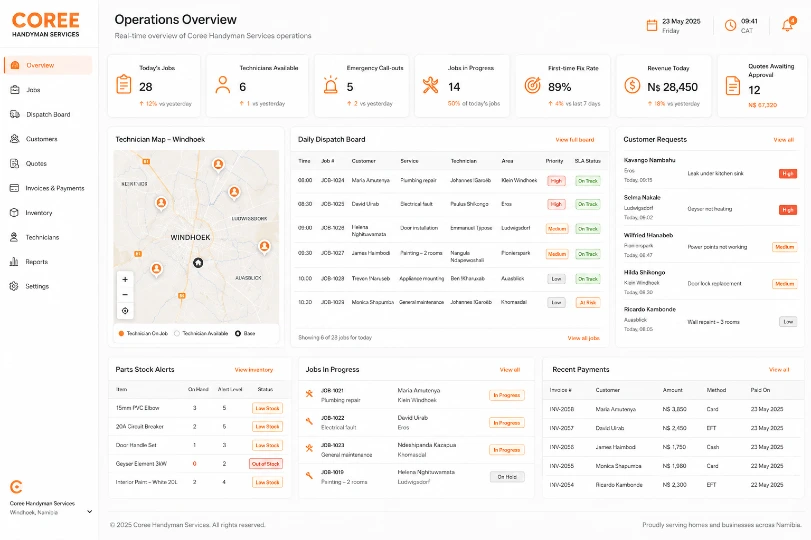Click View all in Customer Requests
The width and height of the screenshot is (811, 540).
pyautogui.click(x=784, y=140)
